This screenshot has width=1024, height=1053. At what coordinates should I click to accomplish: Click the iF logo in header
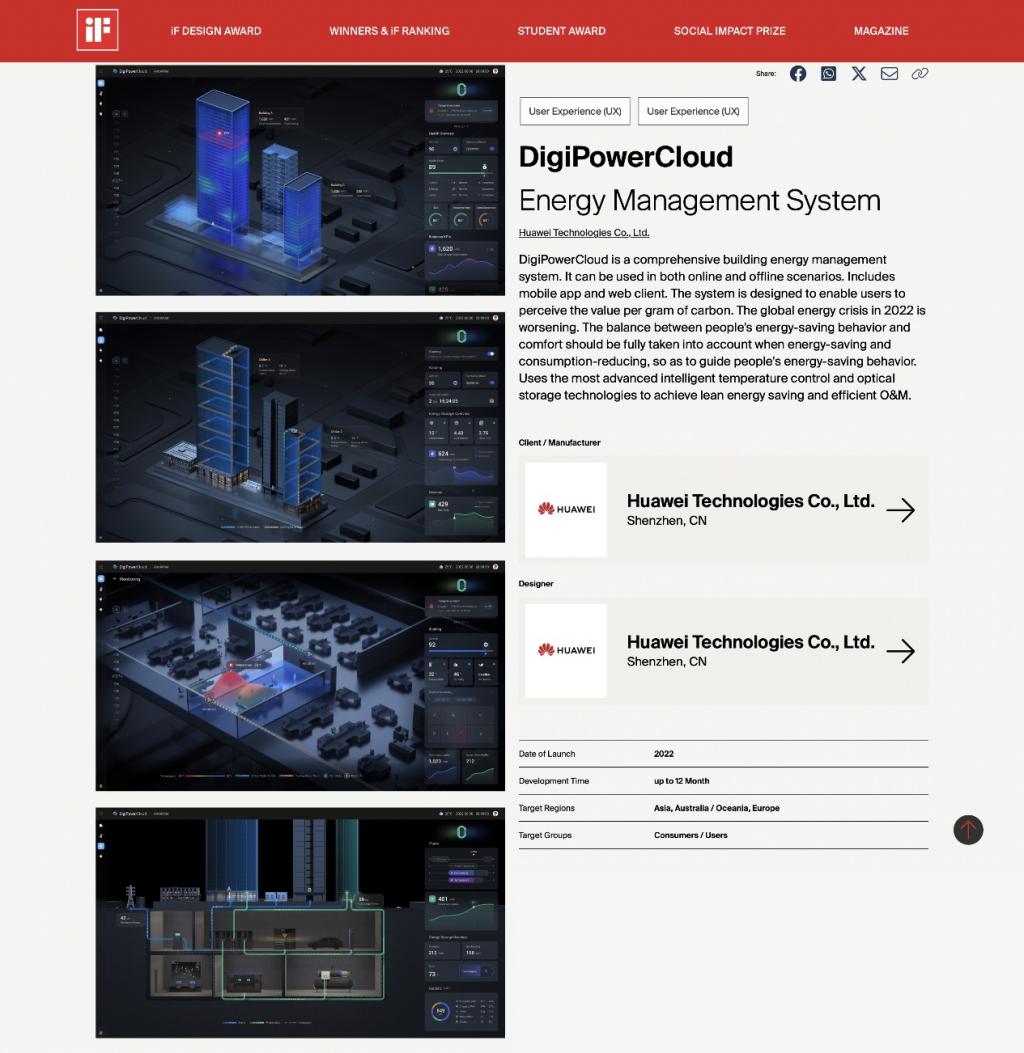[x=97, y=30]
